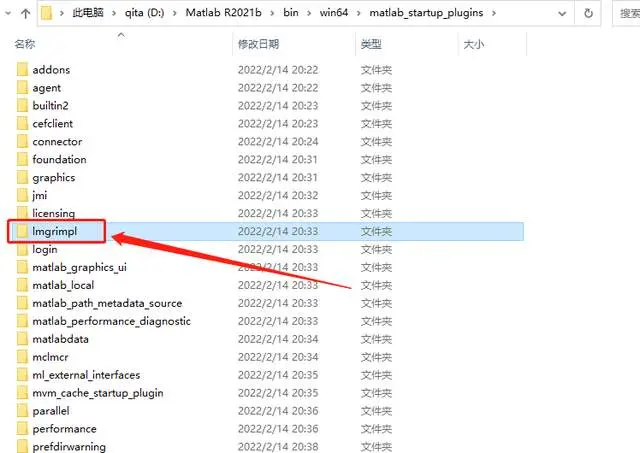The image size is (640, 453).
Task: Click the matlab_local folder name
Action: [63, 285]
